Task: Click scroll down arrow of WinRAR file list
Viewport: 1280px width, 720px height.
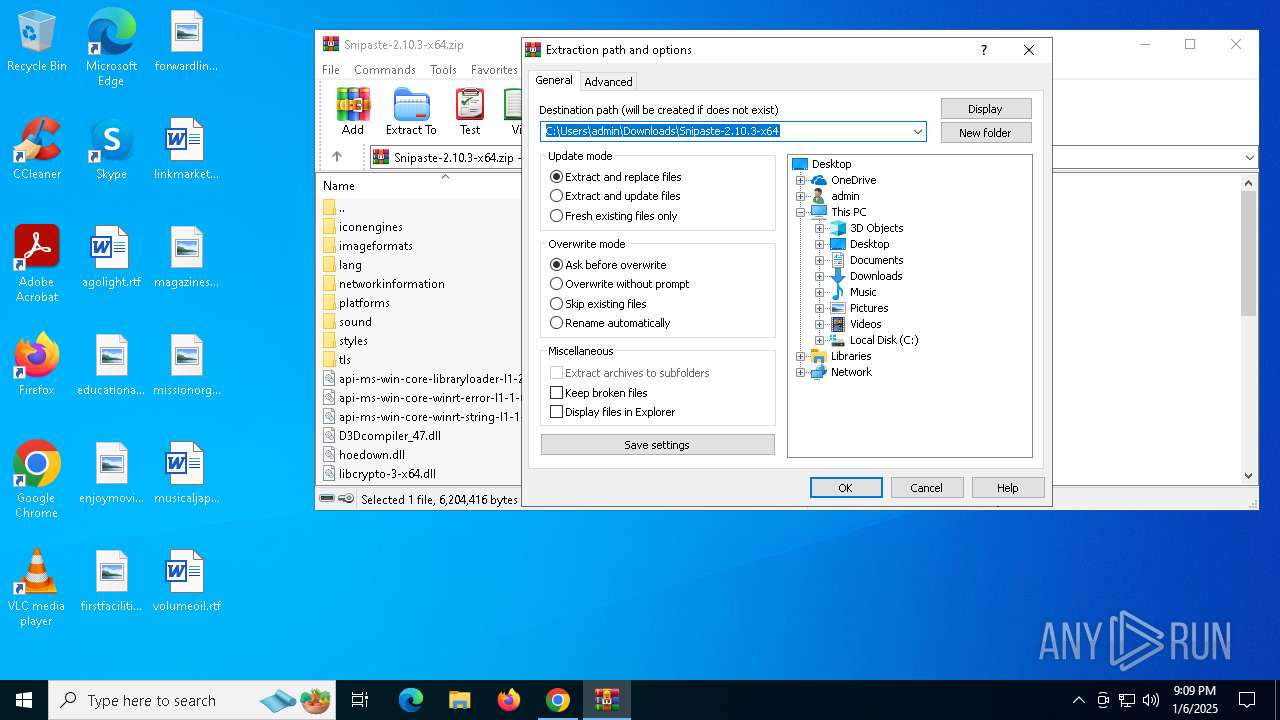Action: tap(1249, 476)
